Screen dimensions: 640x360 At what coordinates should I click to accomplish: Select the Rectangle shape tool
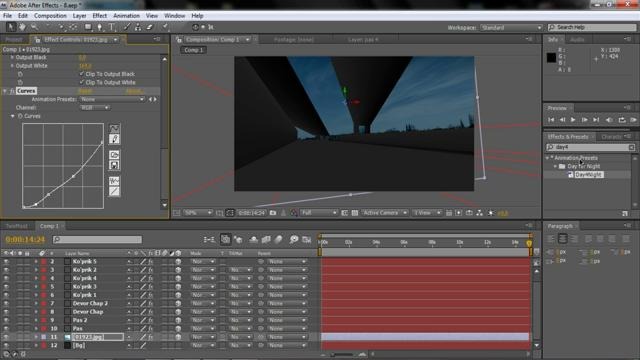pos(88,27)
